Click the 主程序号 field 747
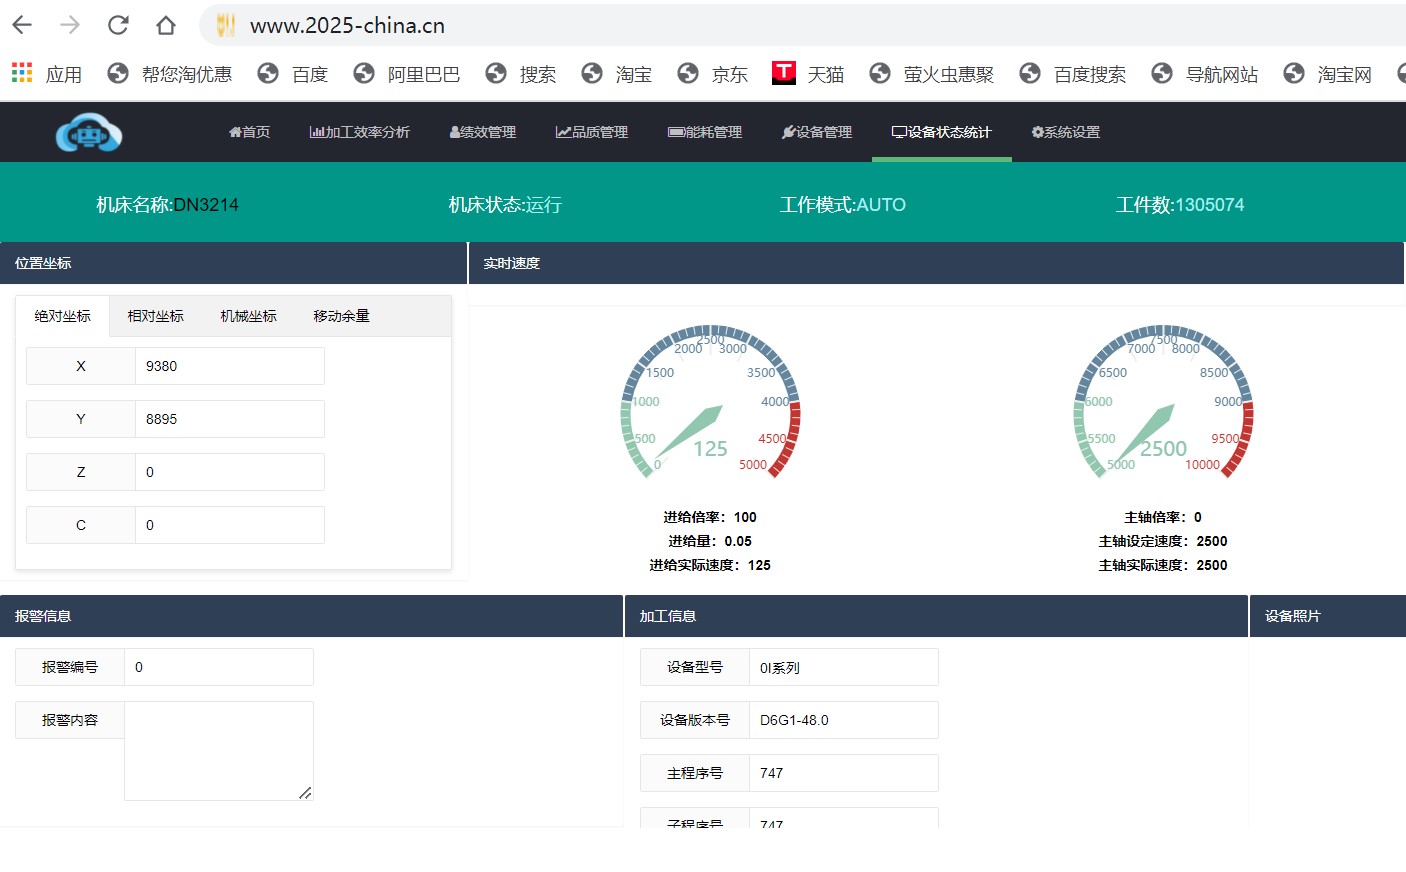 [844, 773]
